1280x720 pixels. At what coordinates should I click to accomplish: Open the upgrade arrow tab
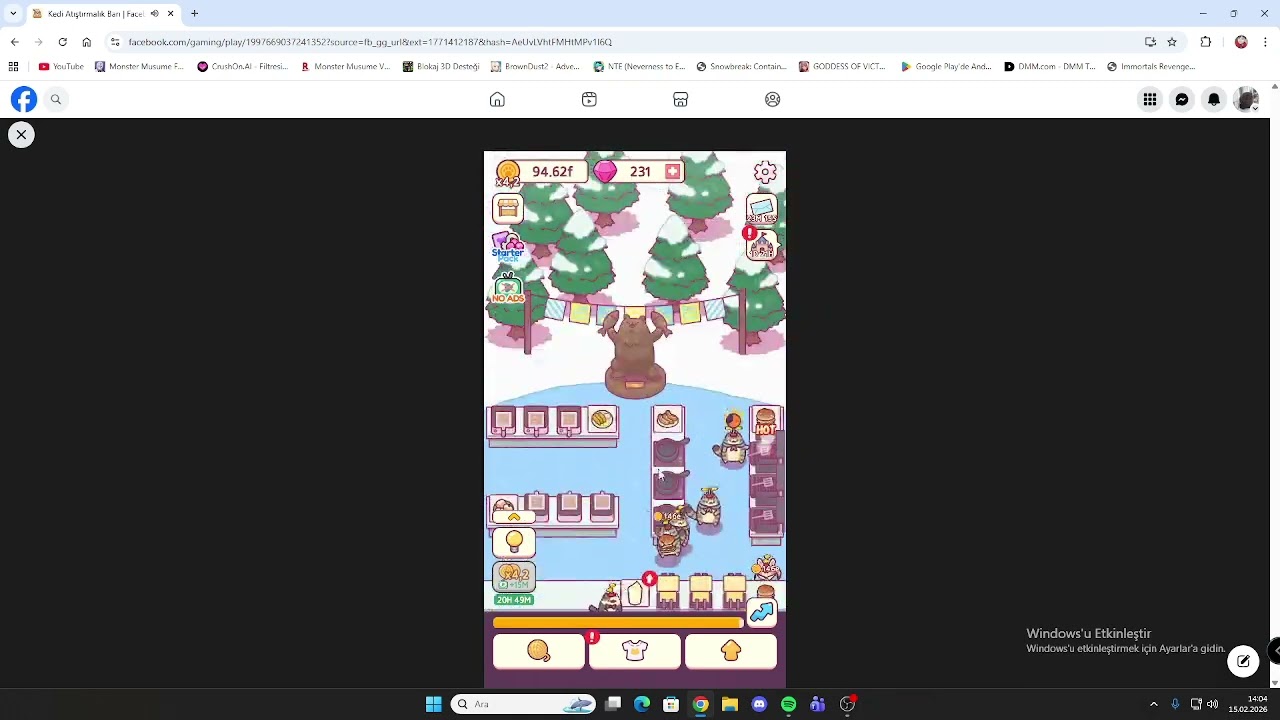pos(731,651)
